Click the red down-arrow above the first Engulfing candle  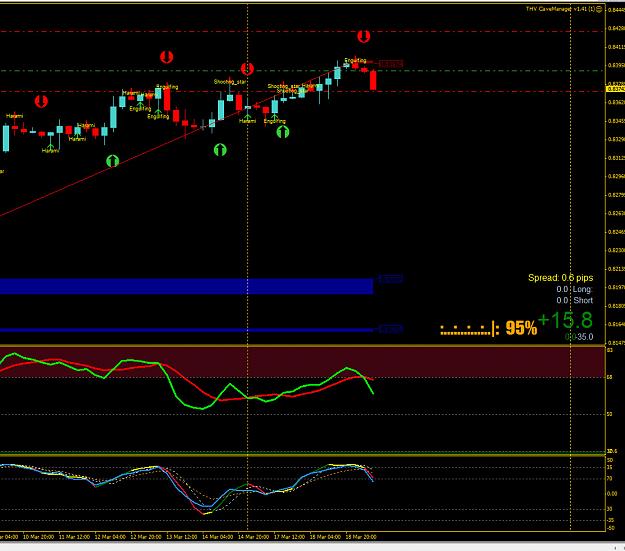pyautogui.click(x=167, y=57)
